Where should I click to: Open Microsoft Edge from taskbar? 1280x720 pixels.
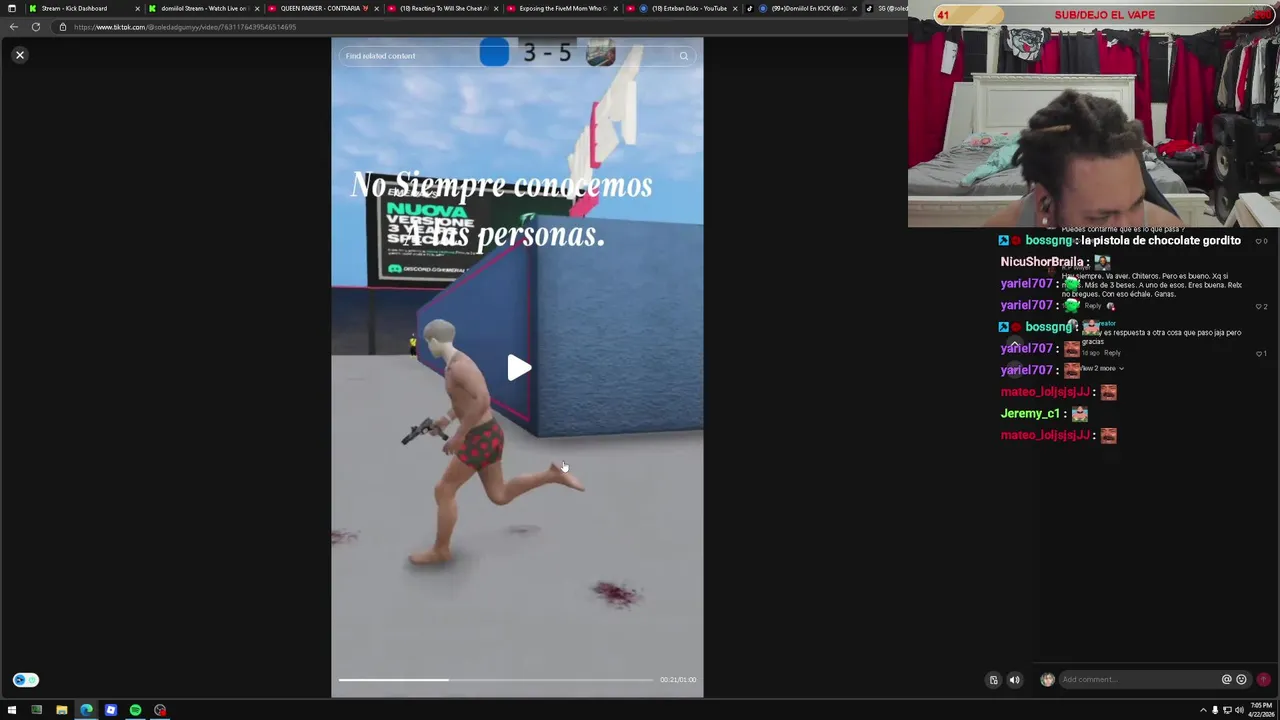pyautogui.click(x=86, y=710)
